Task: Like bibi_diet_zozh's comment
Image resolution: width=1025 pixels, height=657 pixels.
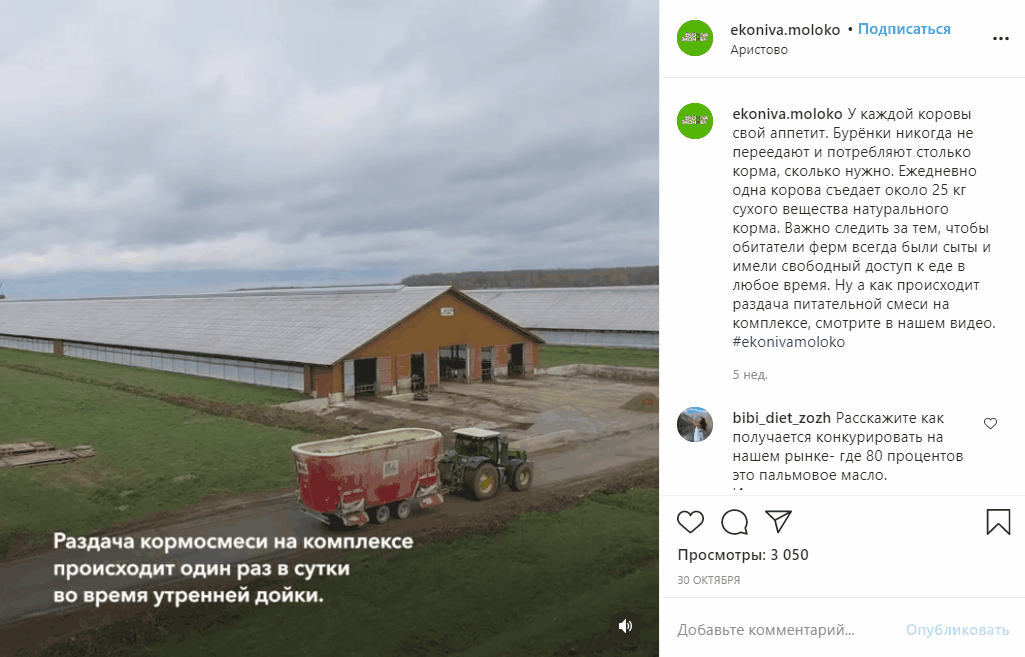Action: pyautogui.click(x=990, y=424)
